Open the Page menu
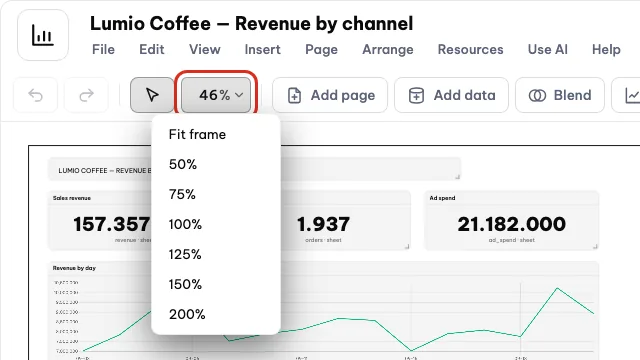This screenshot has width=640, height=360. 321,49
